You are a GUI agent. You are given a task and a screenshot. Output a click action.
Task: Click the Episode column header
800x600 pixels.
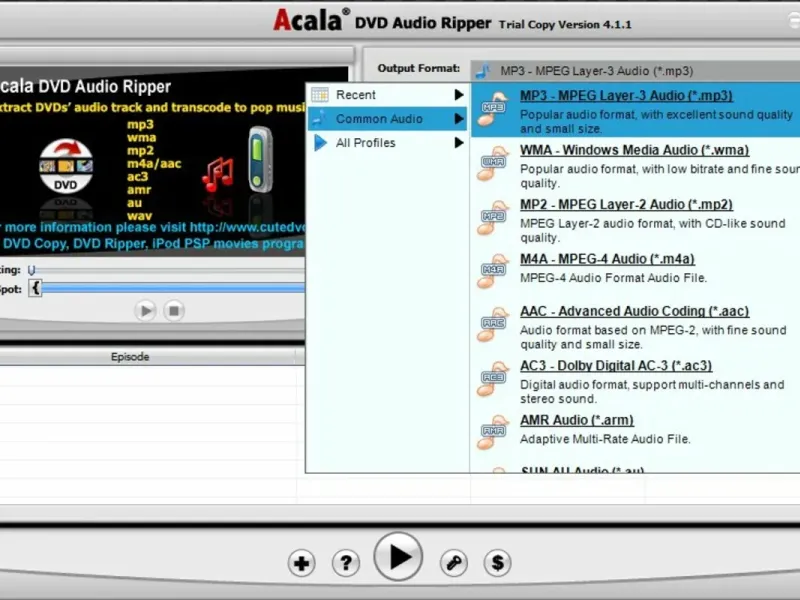tap(130, 357)
